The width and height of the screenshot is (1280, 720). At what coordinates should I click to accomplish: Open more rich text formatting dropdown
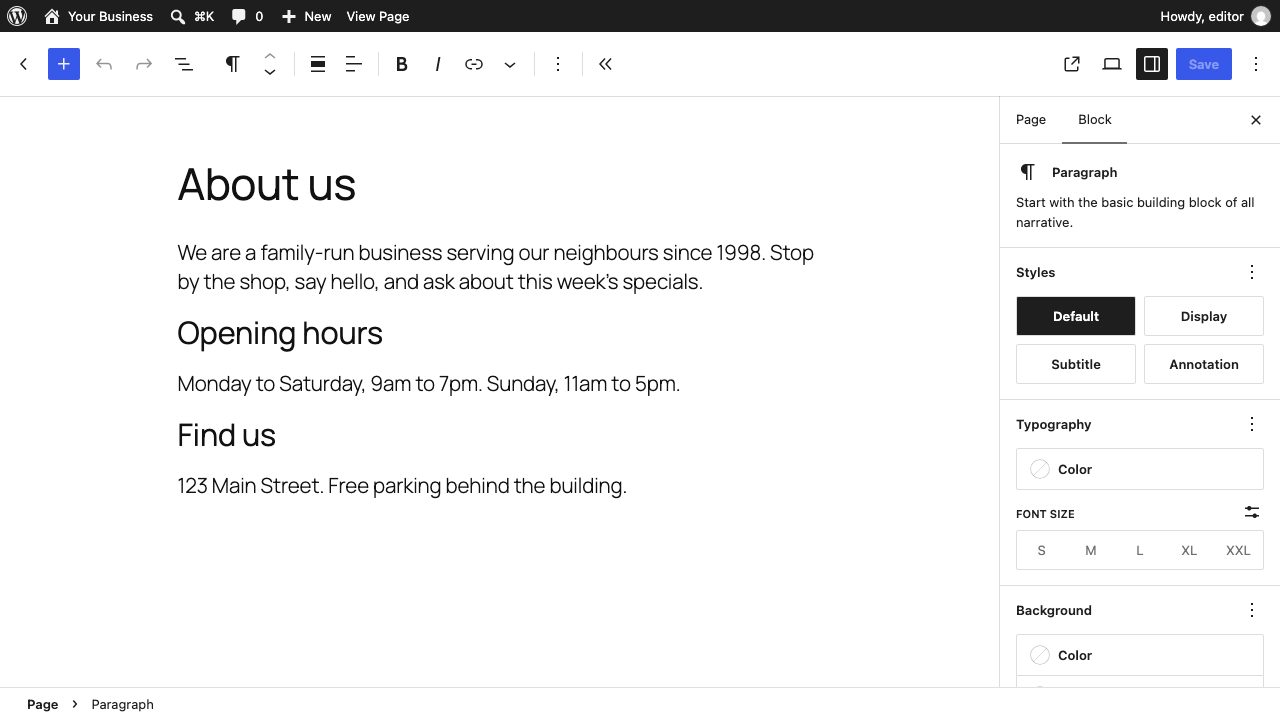click(x=510, y=64)
